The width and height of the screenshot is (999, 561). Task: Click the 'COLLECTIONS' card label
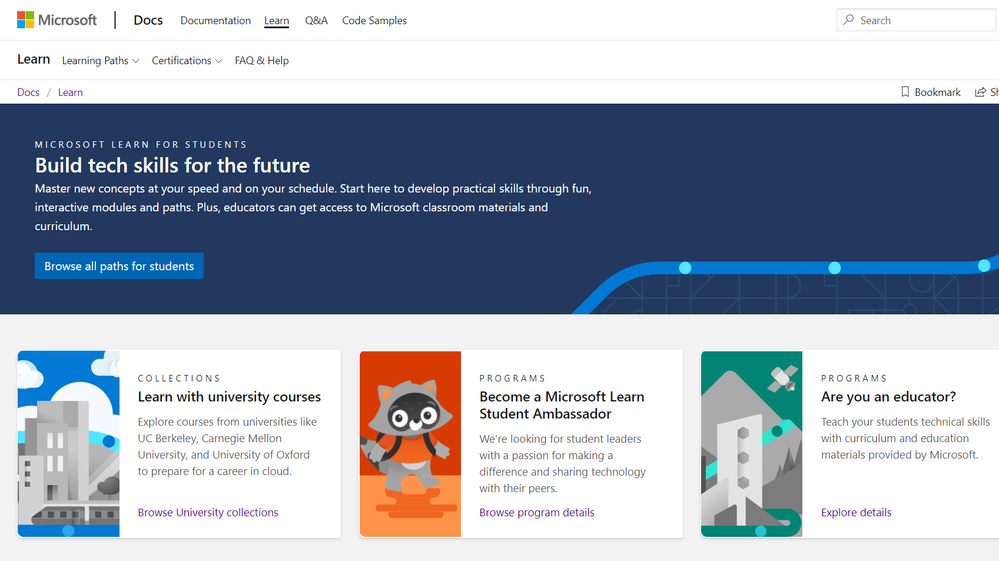(179, 378)
